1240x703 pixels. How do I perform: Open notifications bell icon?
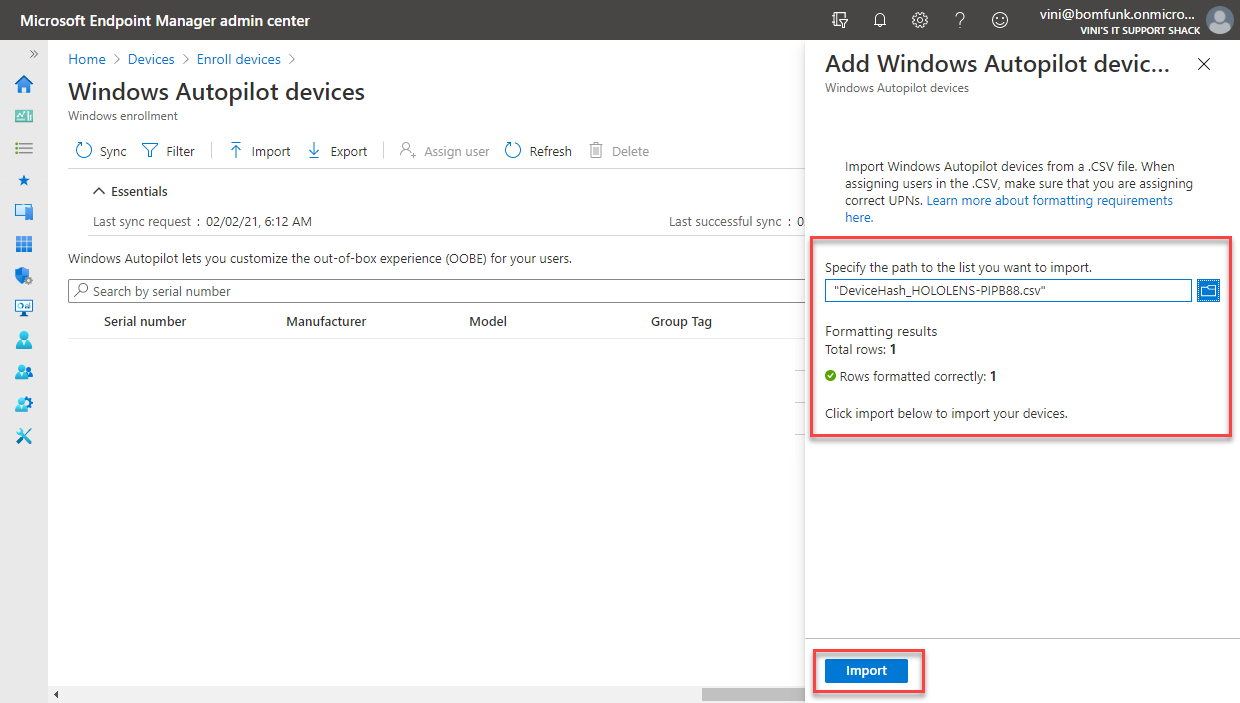(880, 20)
